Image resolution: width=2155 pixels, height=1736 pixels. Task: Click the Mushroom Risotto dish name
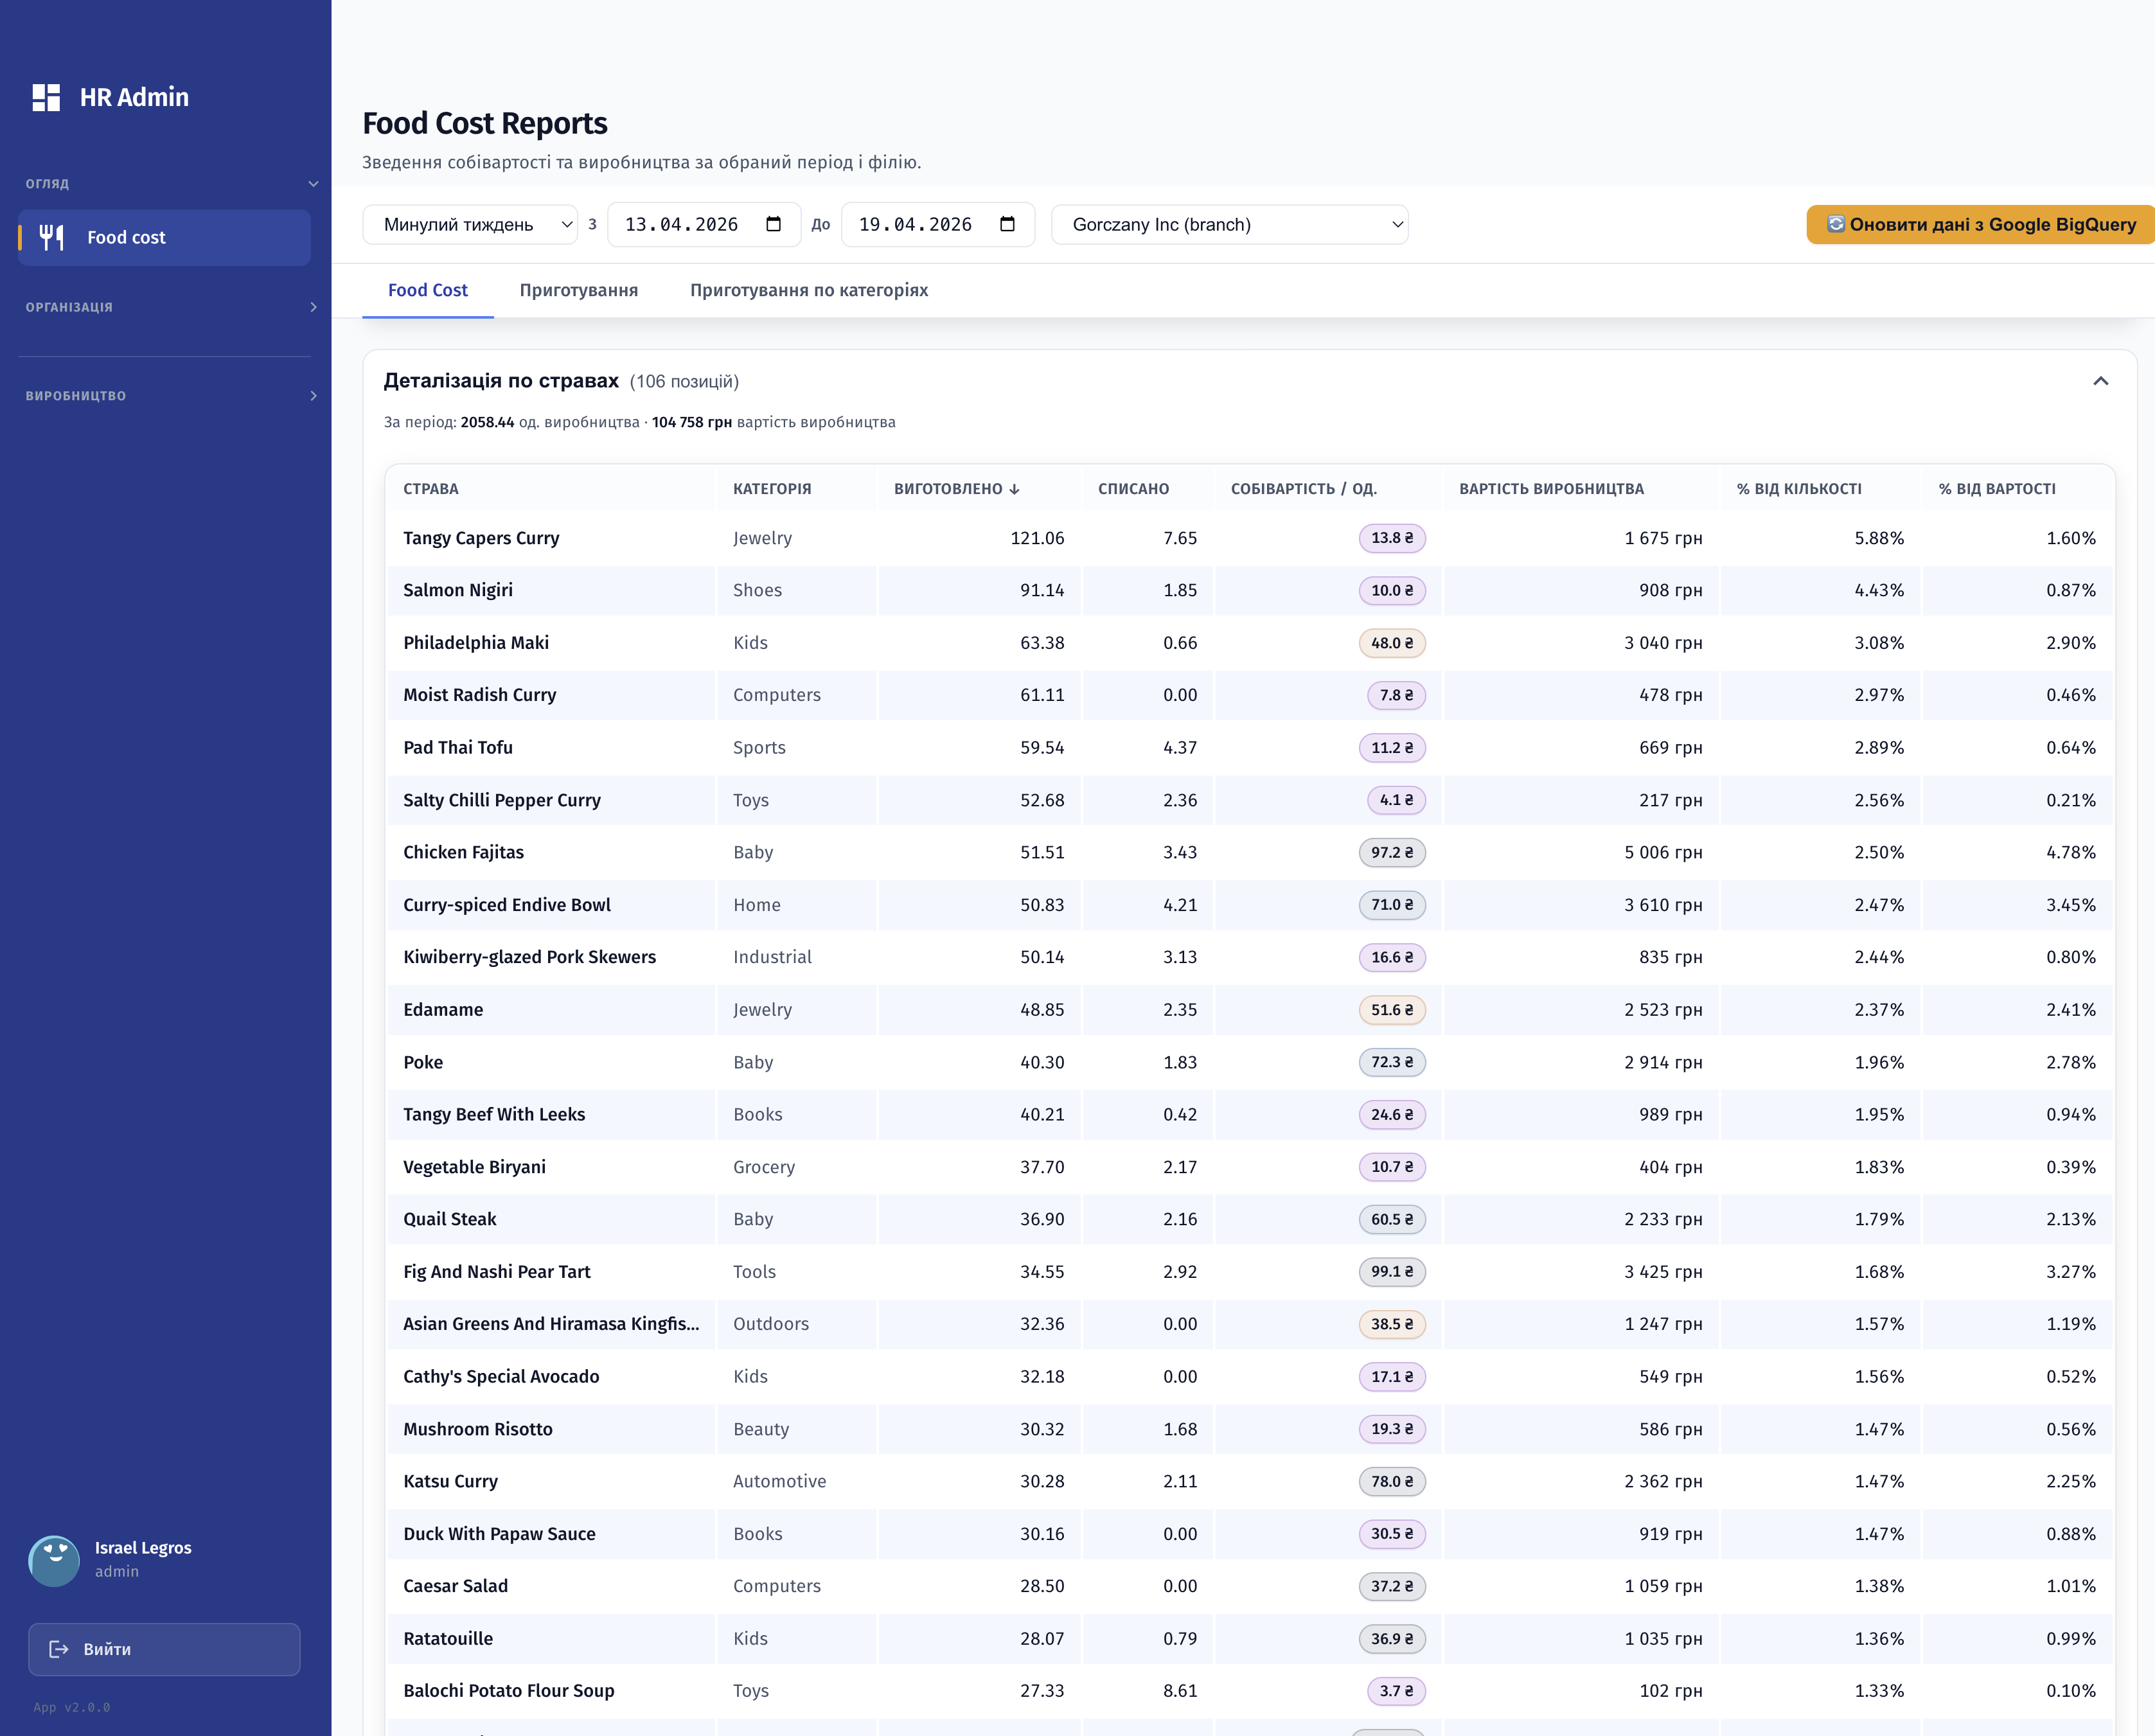click(478, 1429)
